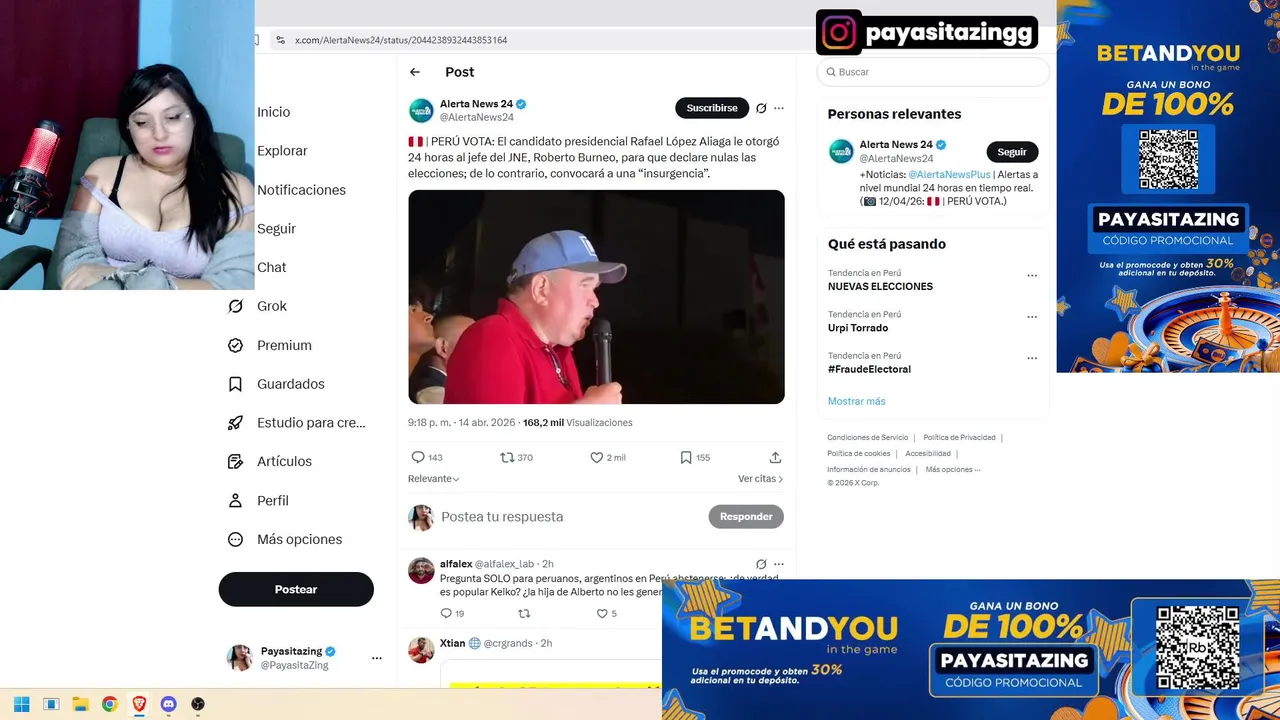Click the Postear button
1280x720 pixels.
296,589
